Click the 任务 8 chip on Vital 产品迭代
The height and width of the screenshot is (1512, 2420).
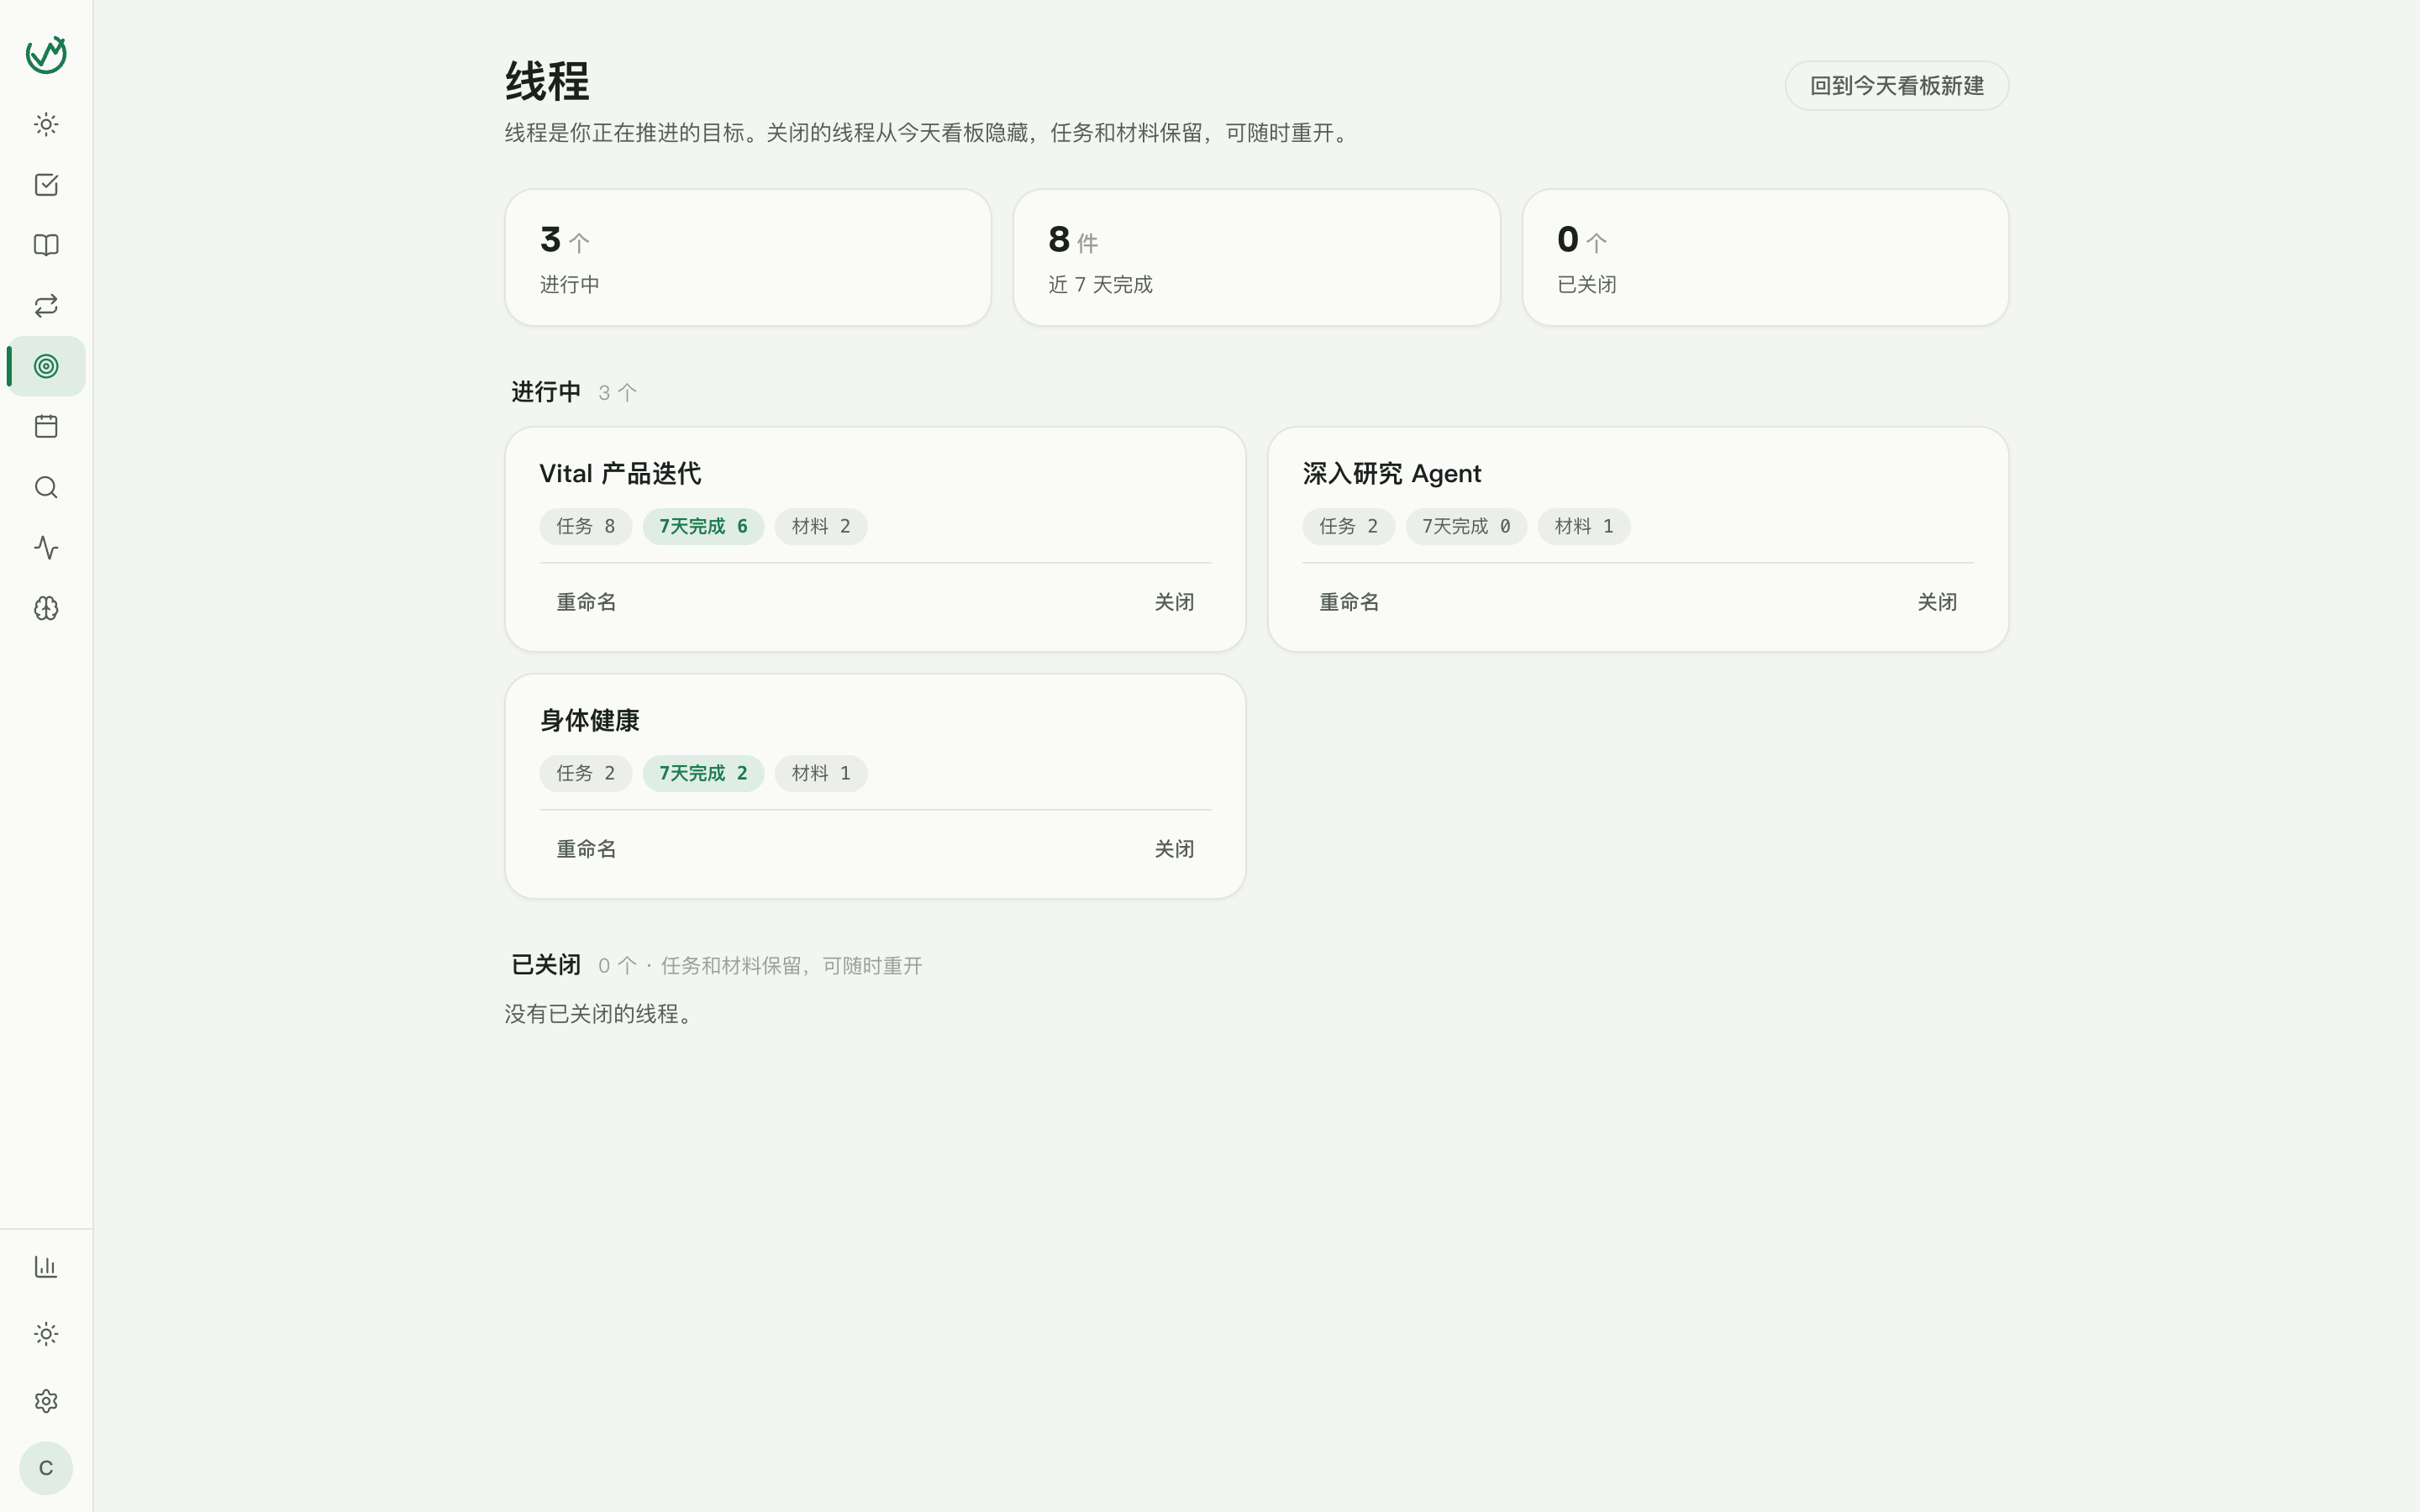click(586, 527)
